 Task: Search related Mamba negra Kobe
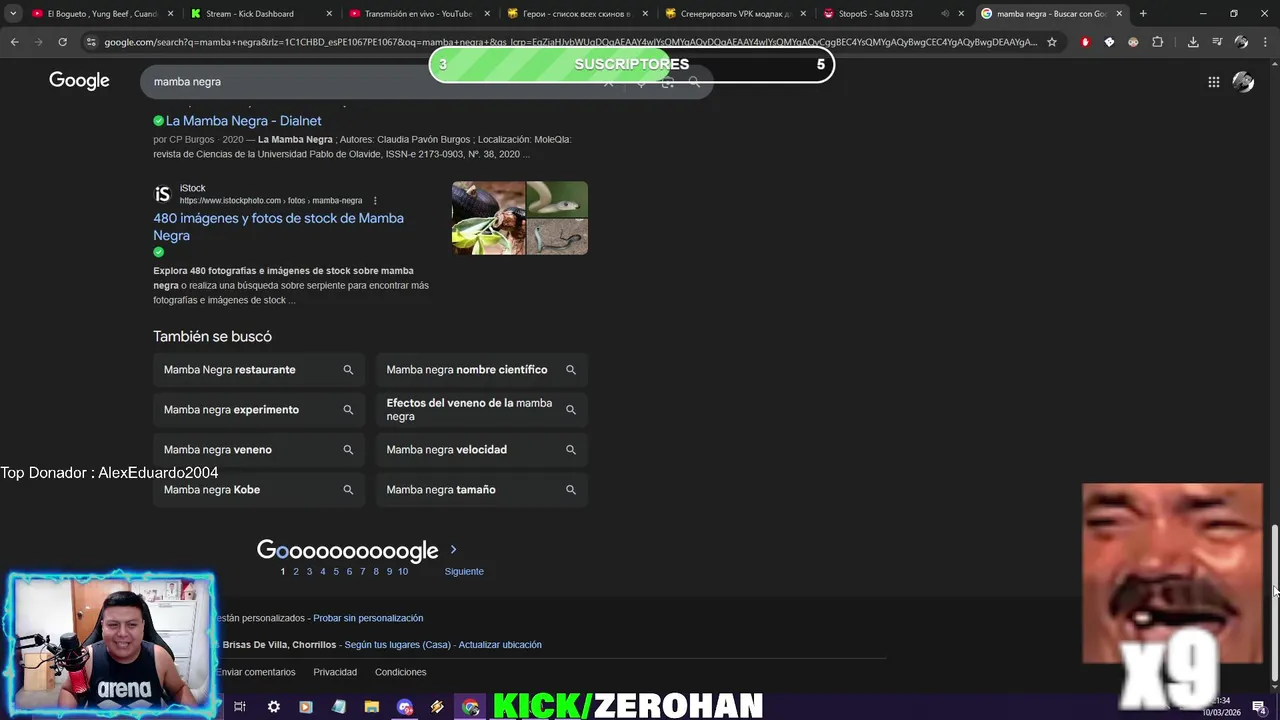pos(258,490)
